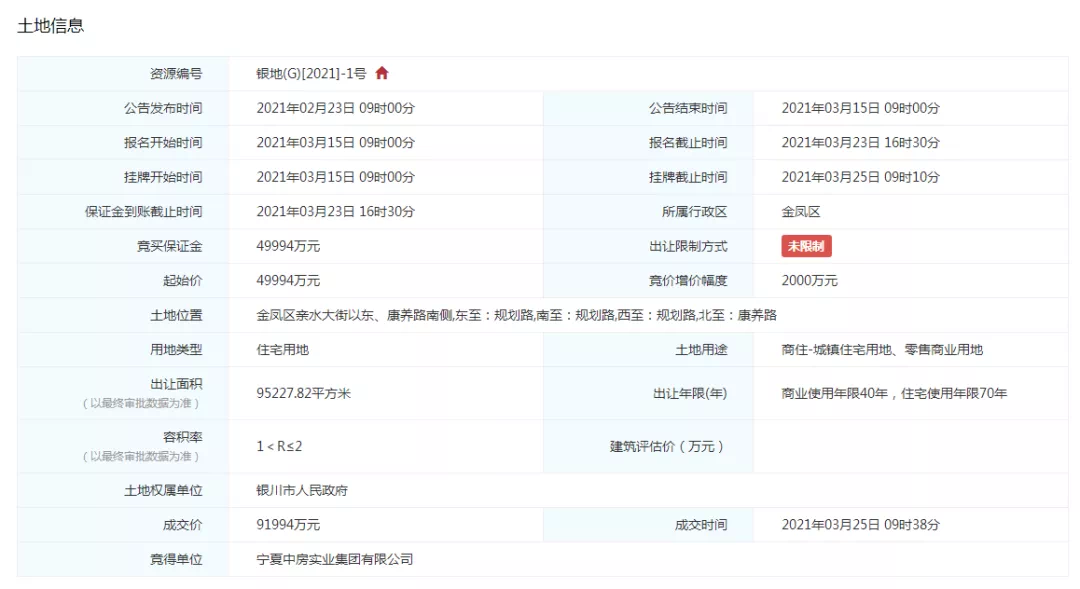Click the empty 建筑评估价 value cell
This screenshot has width=1080, height=589.
point(910,446)
